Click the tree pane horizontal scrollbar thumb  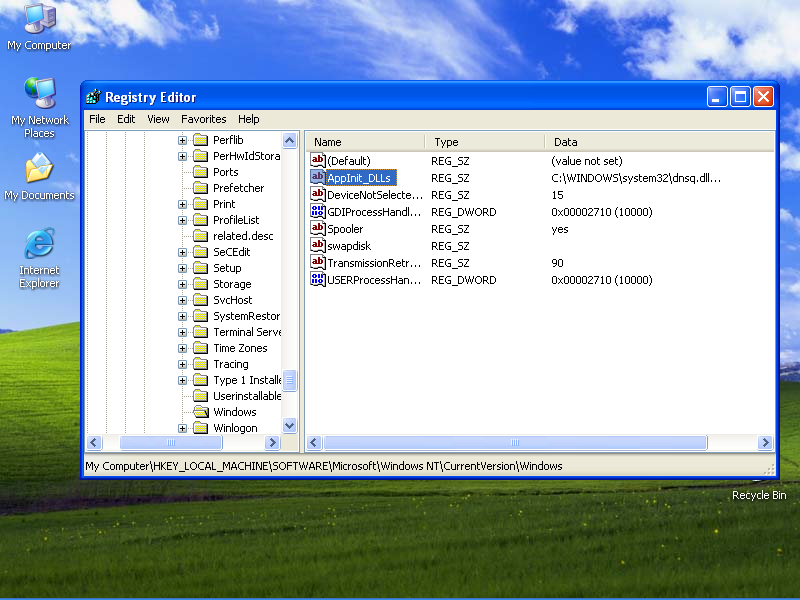point(171,442)
